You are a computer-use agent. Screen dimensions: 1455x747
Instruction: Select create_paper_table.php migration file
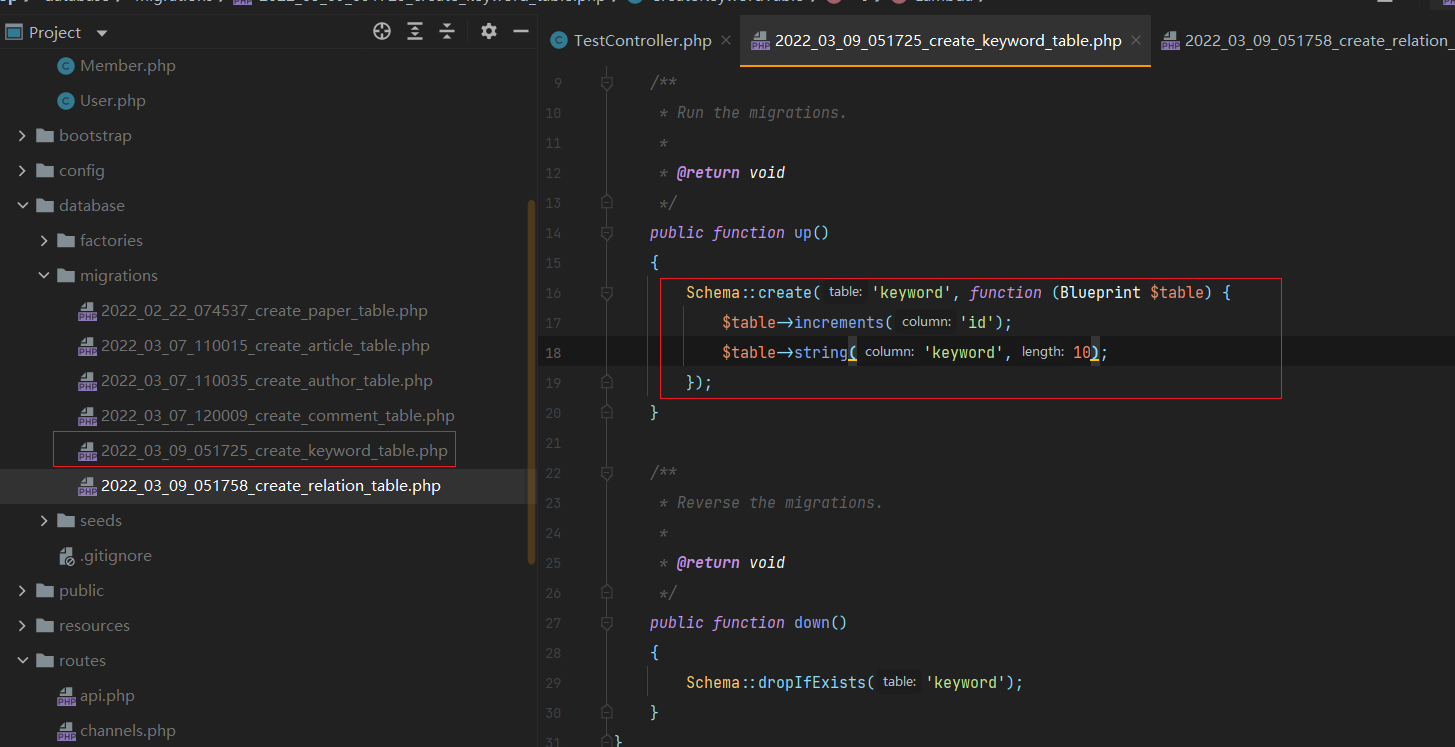pyautogui.click(x=264, y=311)
